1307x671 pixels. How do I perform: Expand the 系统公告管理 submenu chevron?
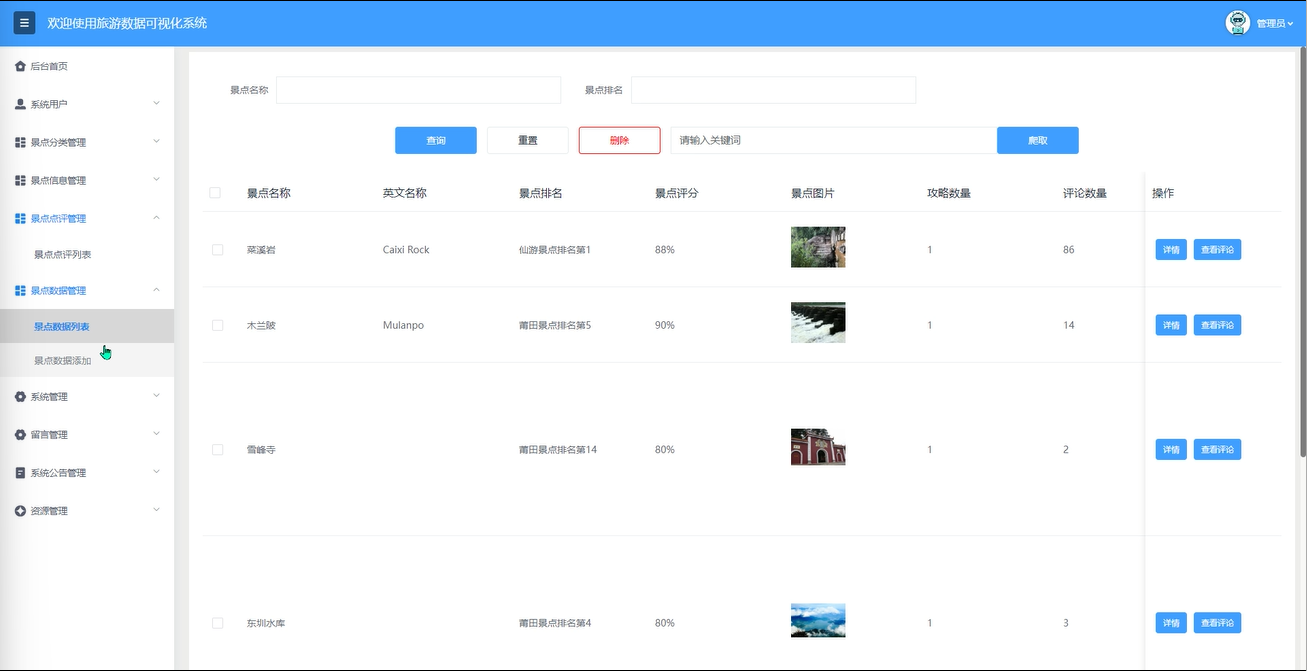coord(156,472)
